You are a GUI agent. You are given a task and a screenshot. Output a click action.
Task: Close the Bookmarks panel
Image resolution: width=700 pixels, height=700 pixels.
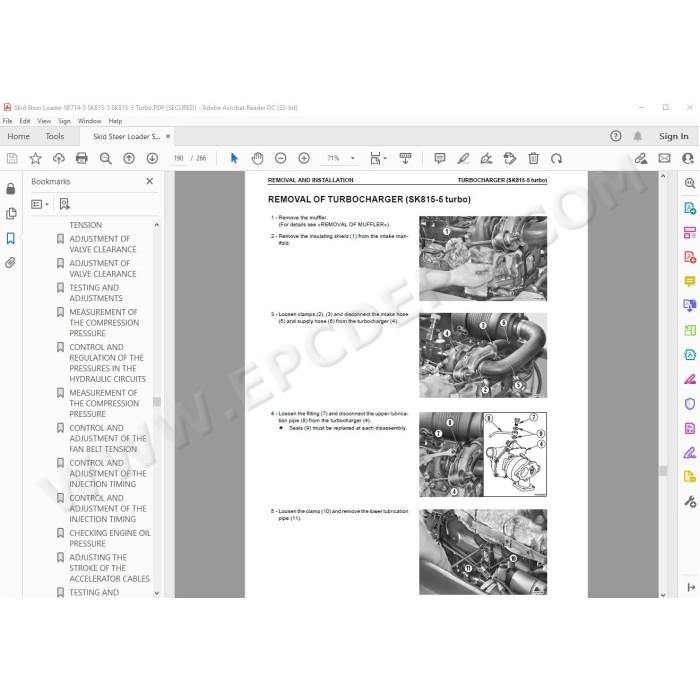pos(150,181)
